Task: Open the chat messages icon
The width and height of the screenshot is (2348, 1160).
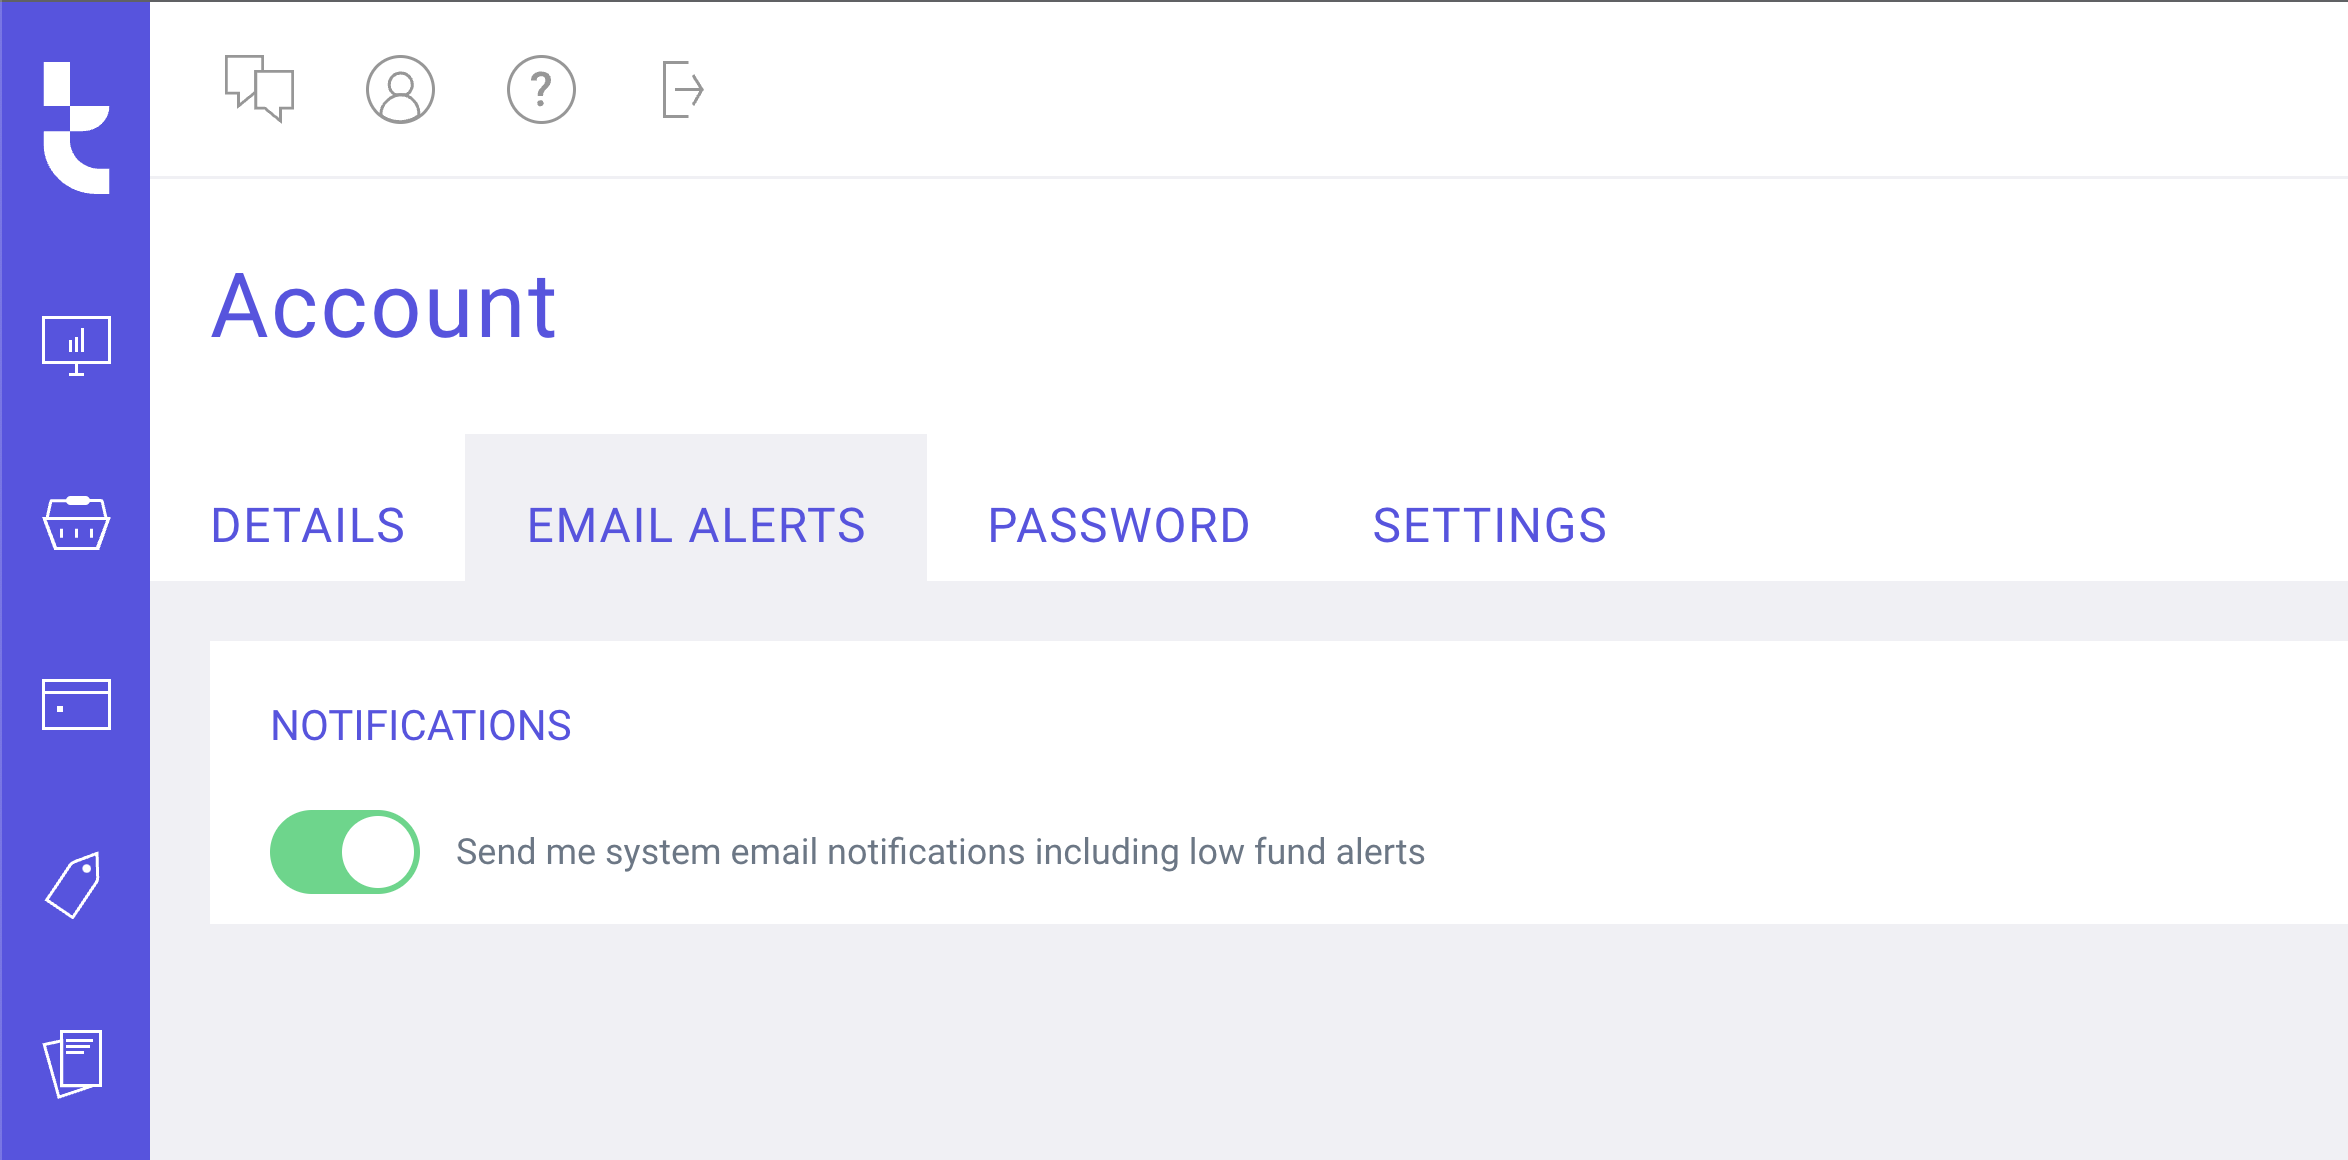Action: [260, 89]
